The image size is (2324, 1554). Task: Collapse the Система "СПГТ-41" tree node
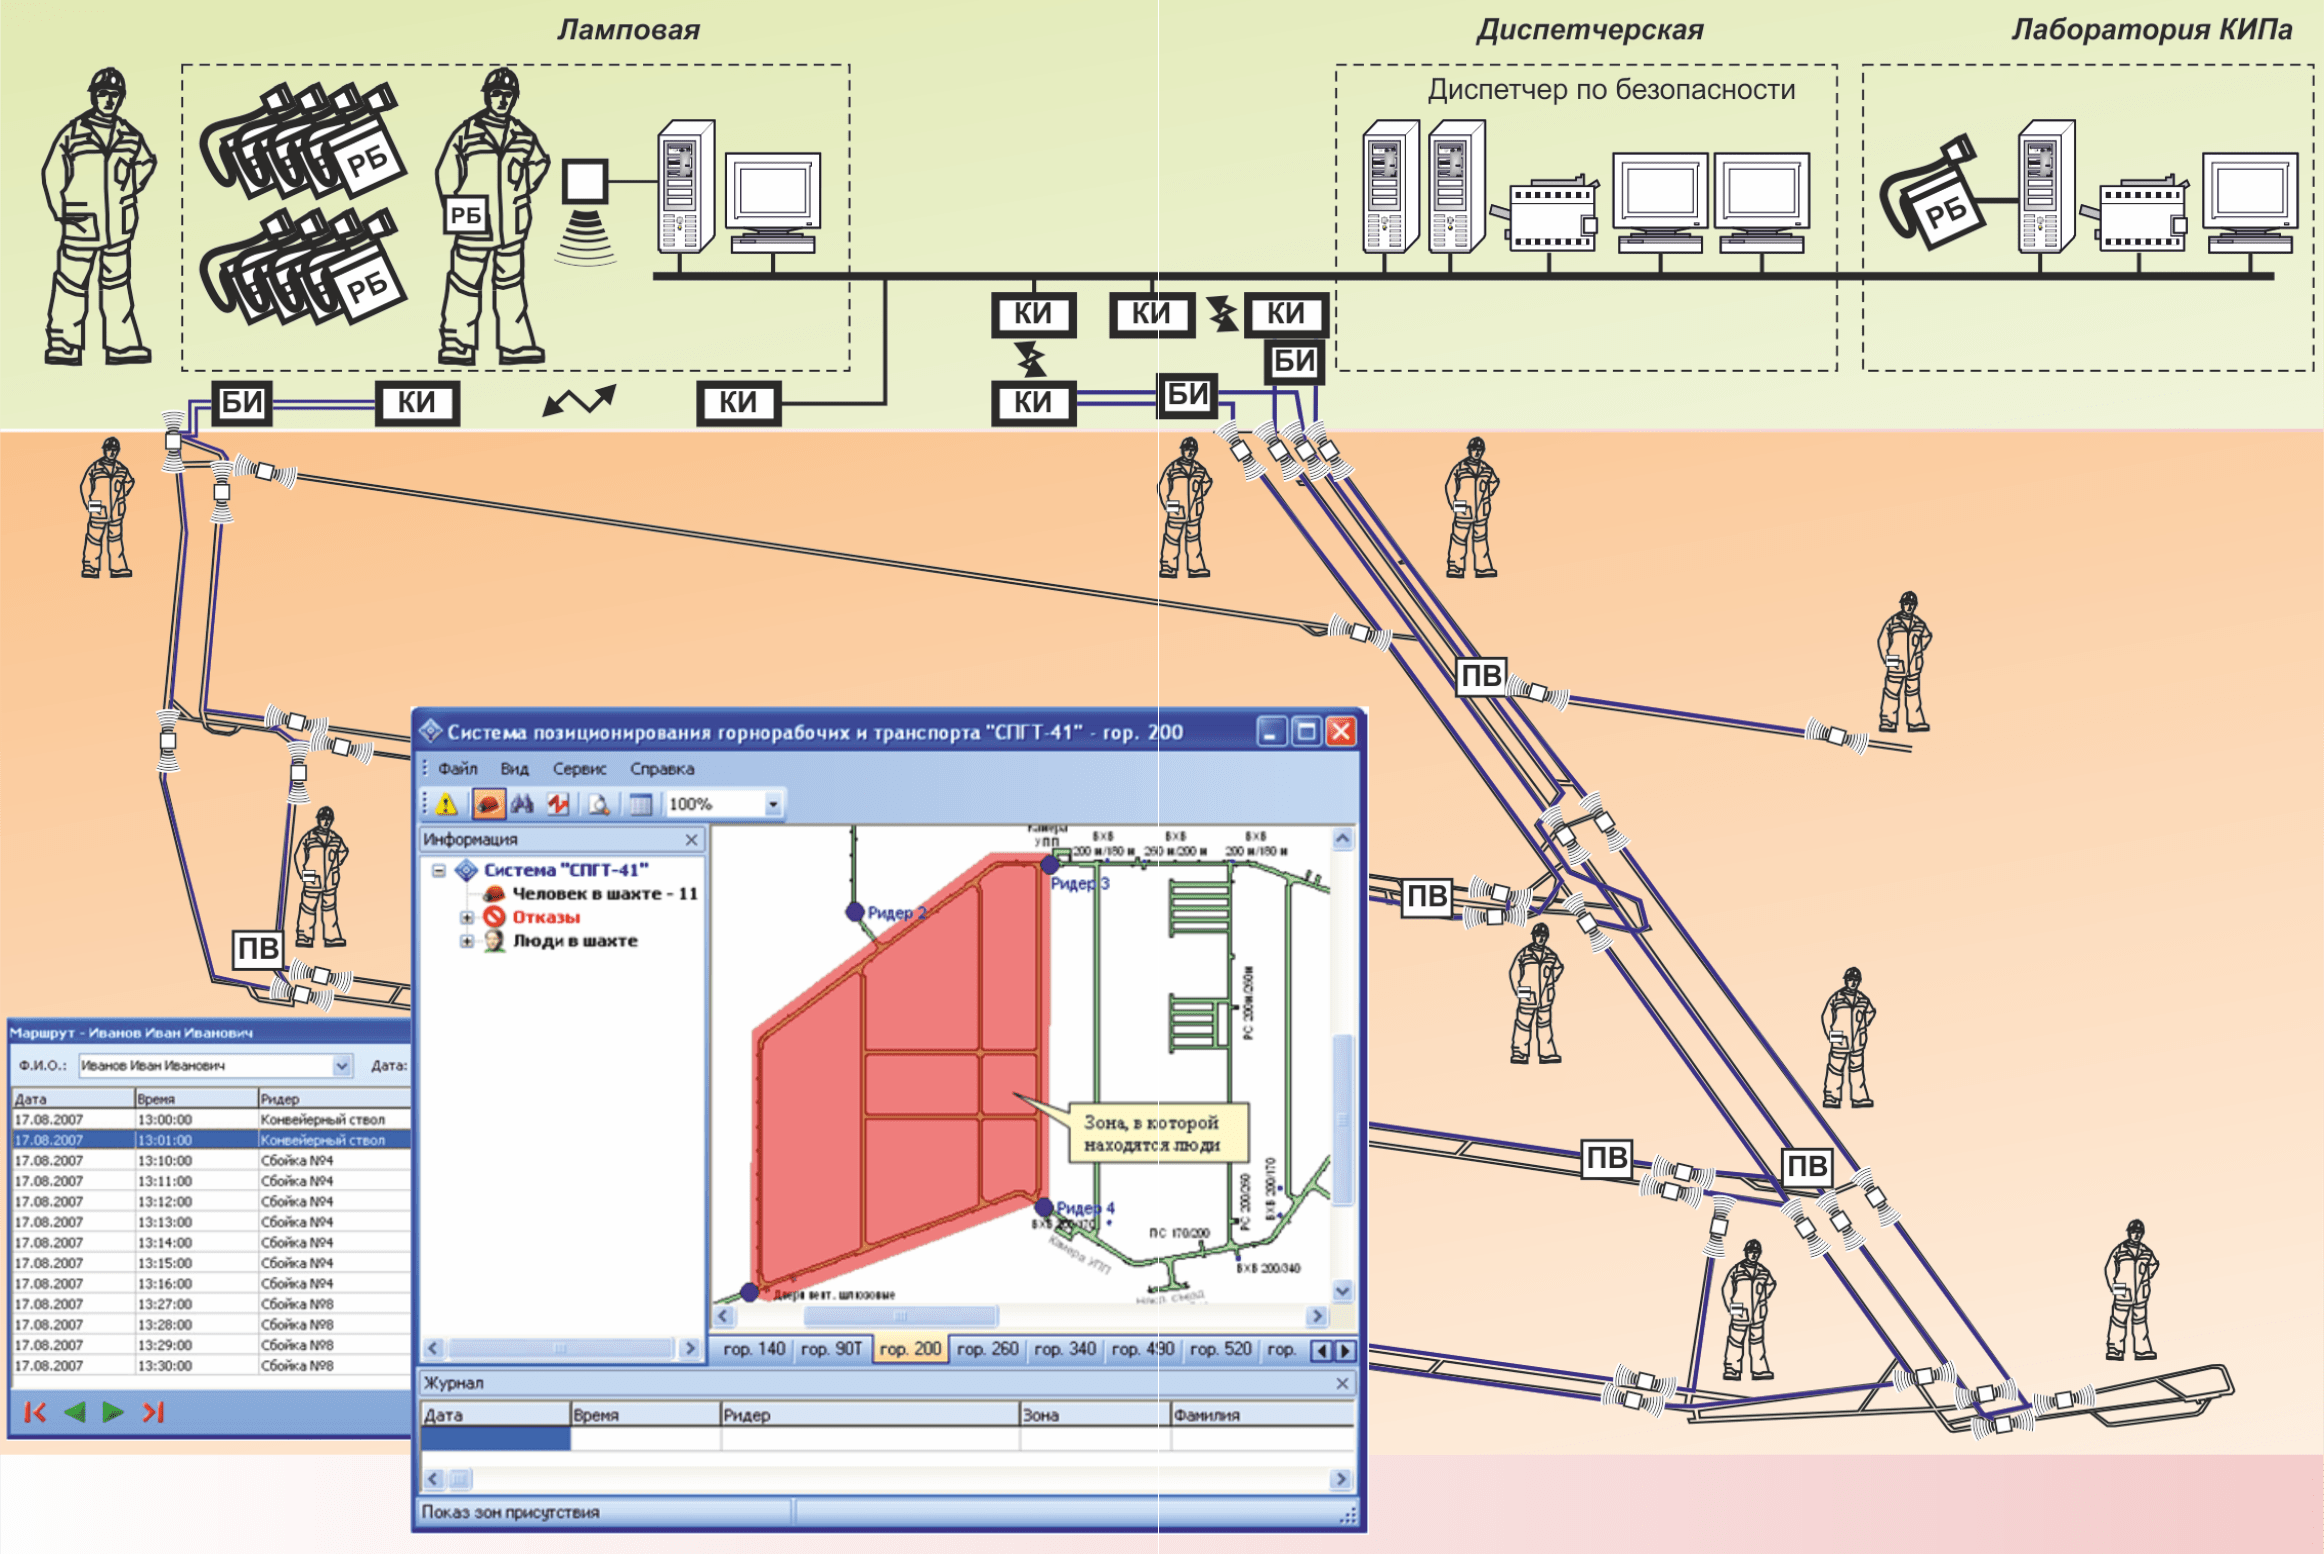[438, 870]
